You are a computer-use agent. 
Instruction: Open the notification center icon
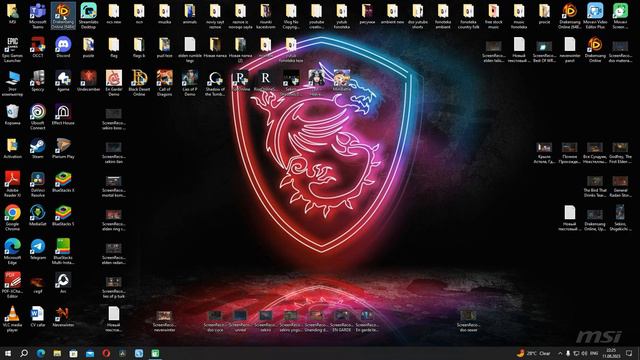[x=629, y=353]
